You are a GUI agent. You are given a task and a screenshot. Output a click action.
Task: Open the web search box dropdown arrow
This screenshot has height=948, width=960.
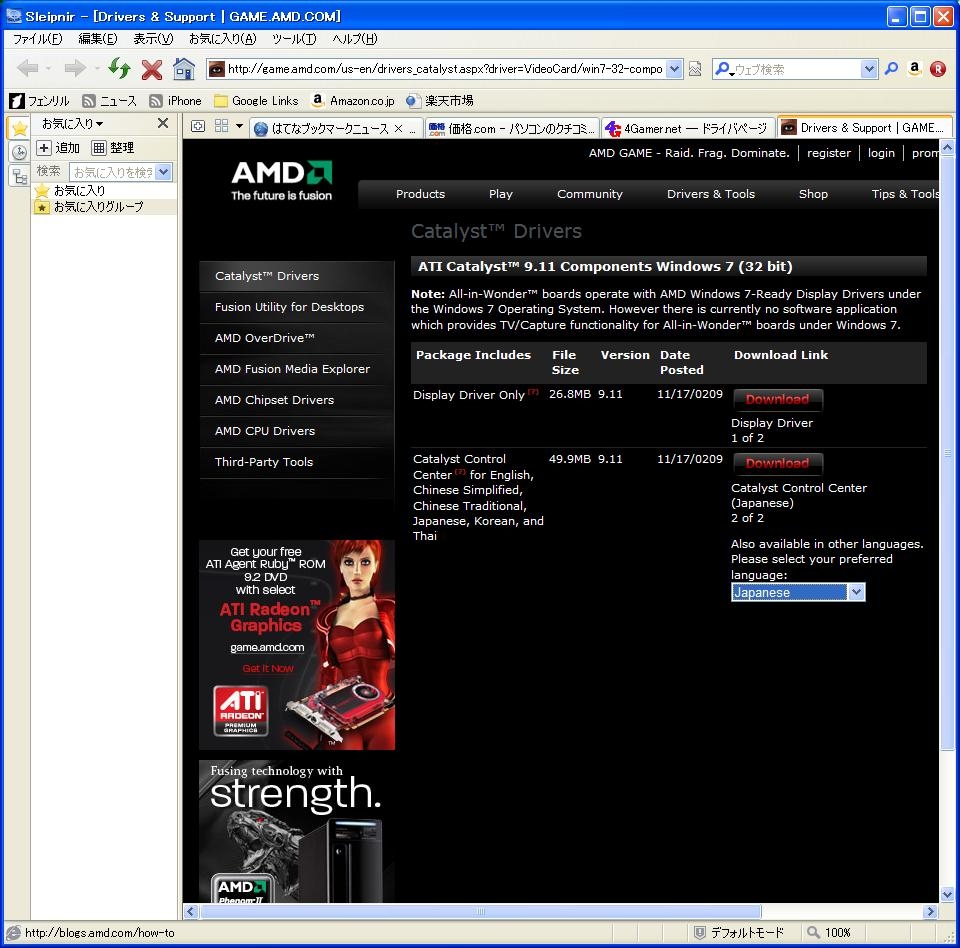click(x=869, y=69)
